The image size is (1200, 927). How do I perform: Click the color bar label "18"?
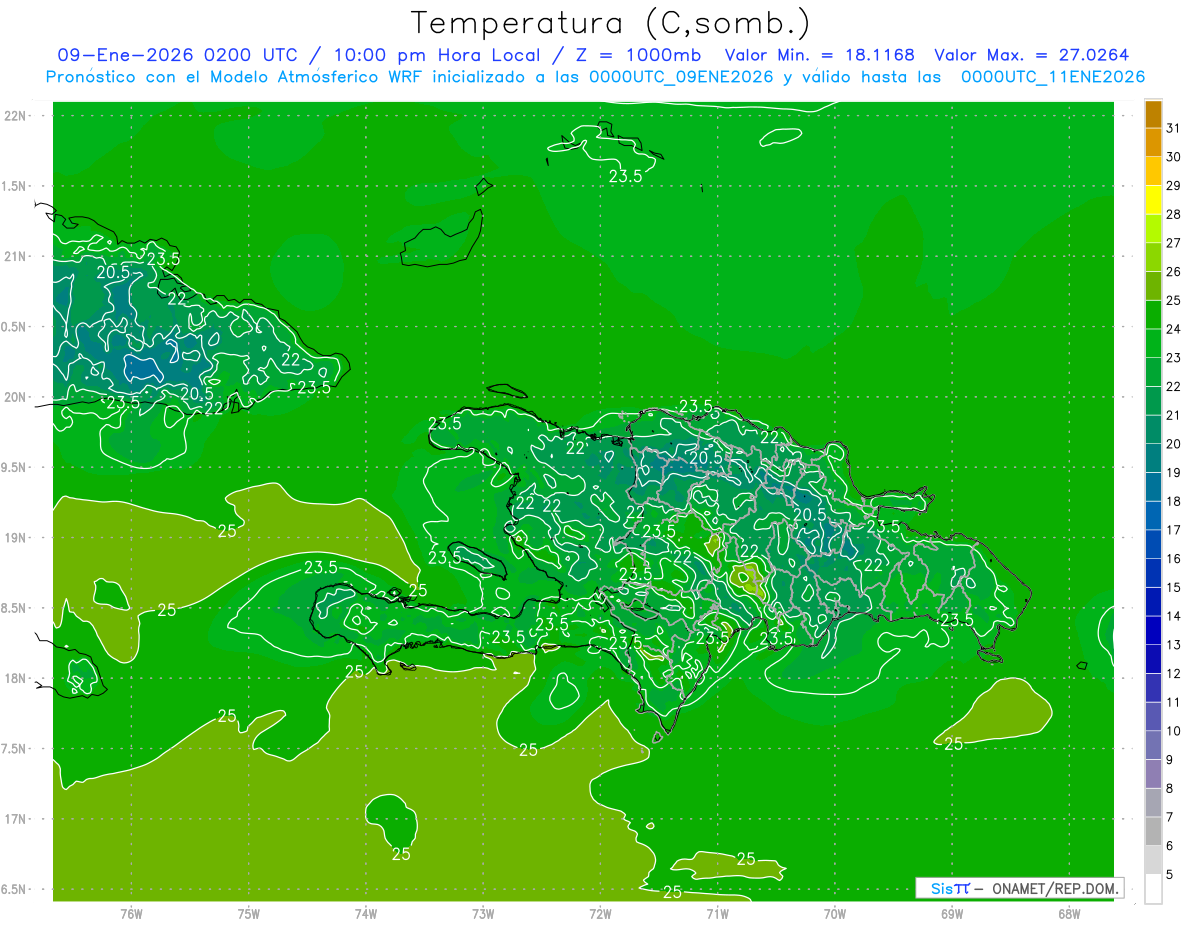(x=1174, y=501)
